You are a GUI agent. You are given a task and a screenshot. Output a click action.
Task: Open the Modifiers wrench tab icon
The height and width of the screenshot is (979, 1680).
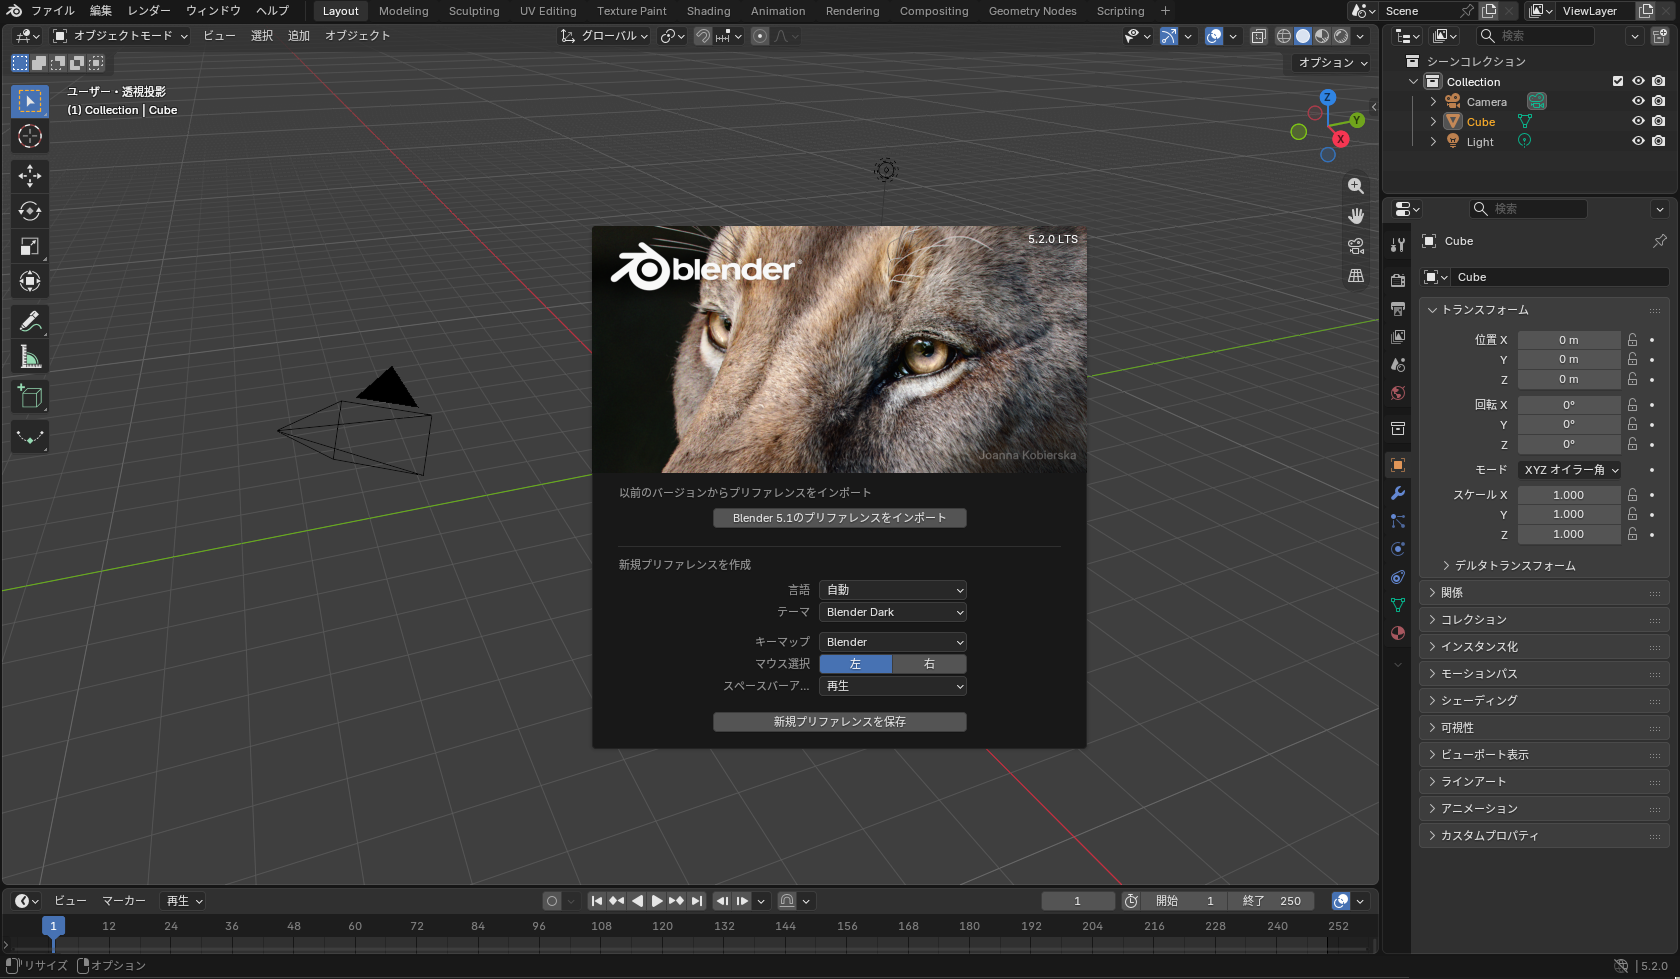coord(1398,493)
